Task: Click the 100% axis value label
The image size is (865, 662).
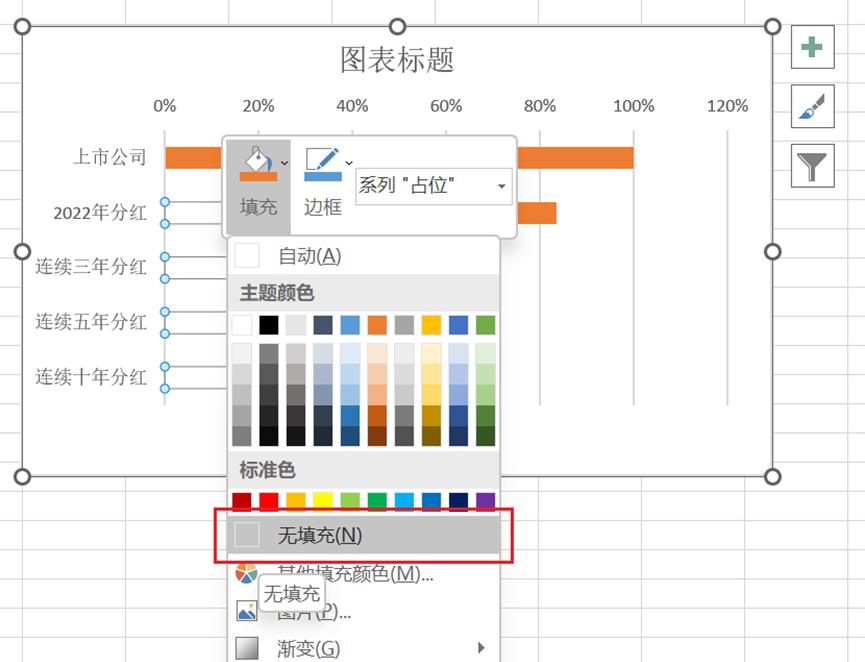Action: tap(634, 106)
